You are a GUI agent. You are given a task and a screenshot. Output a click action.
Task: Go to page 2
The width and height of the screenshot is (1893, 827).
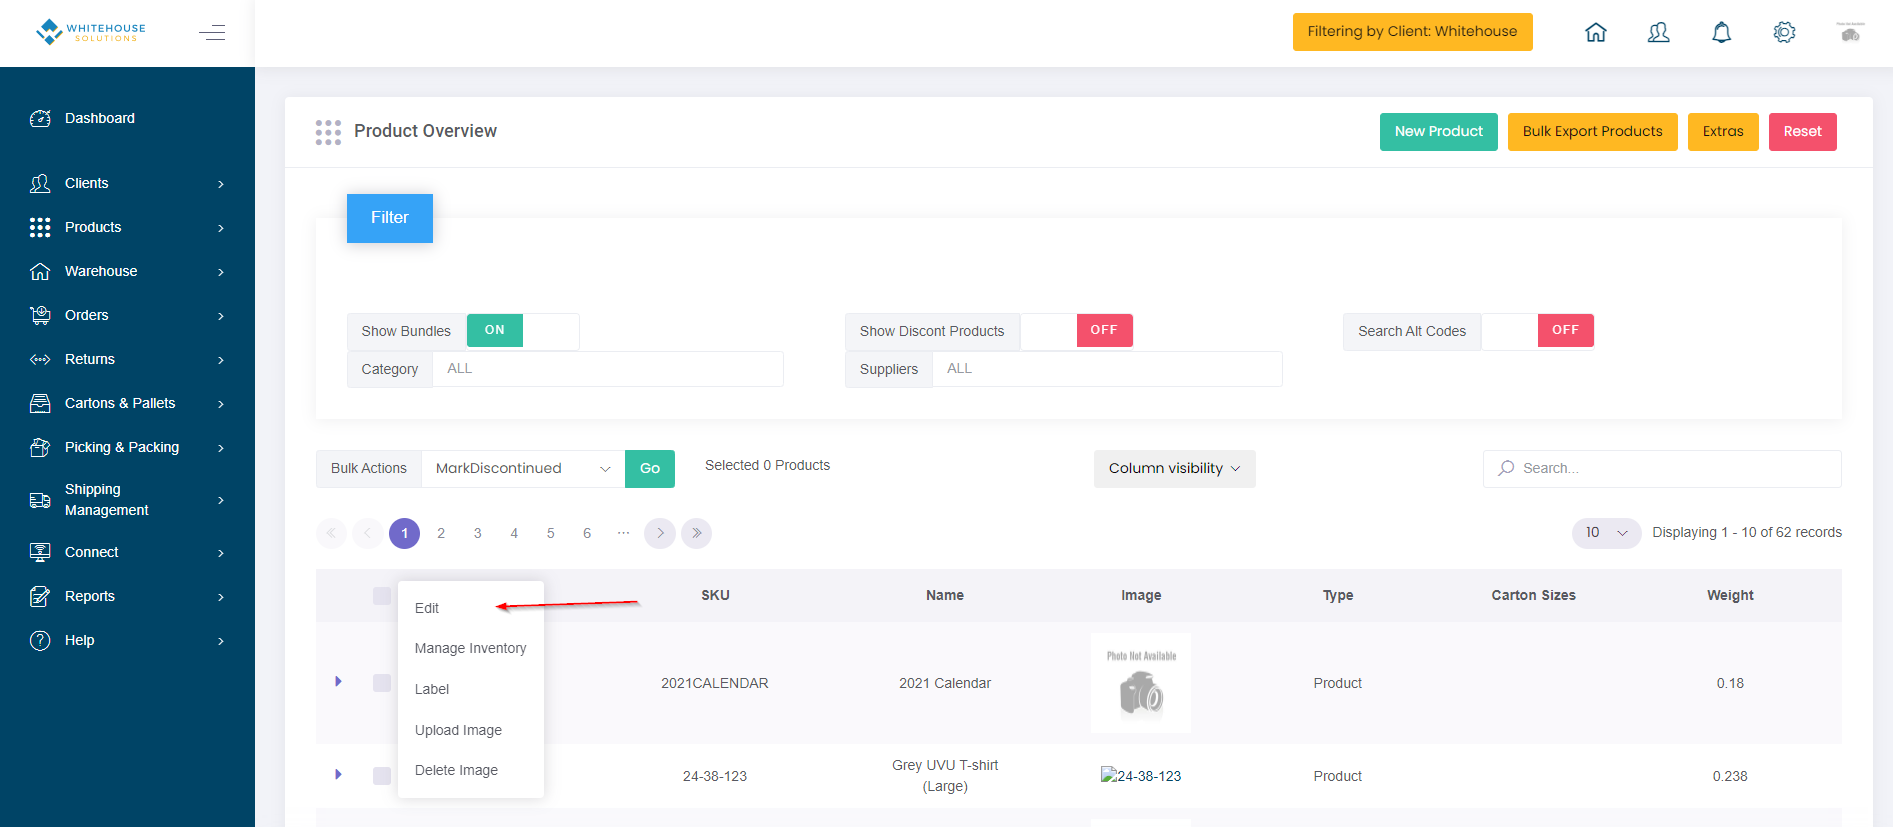coord(441,533)
